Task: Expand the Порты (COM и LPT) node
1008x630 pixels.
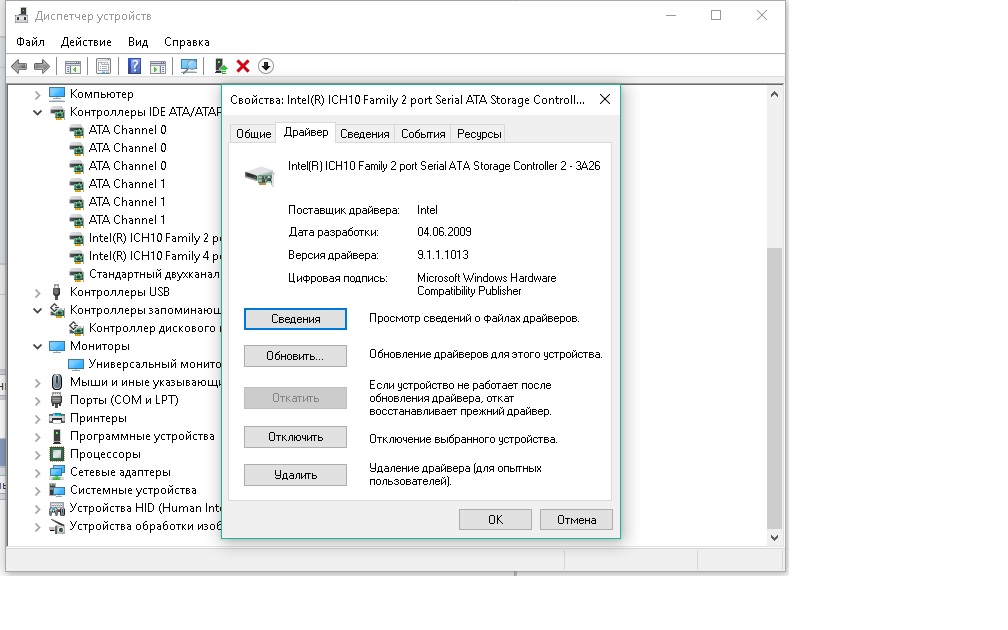Action: coord(37,400)
